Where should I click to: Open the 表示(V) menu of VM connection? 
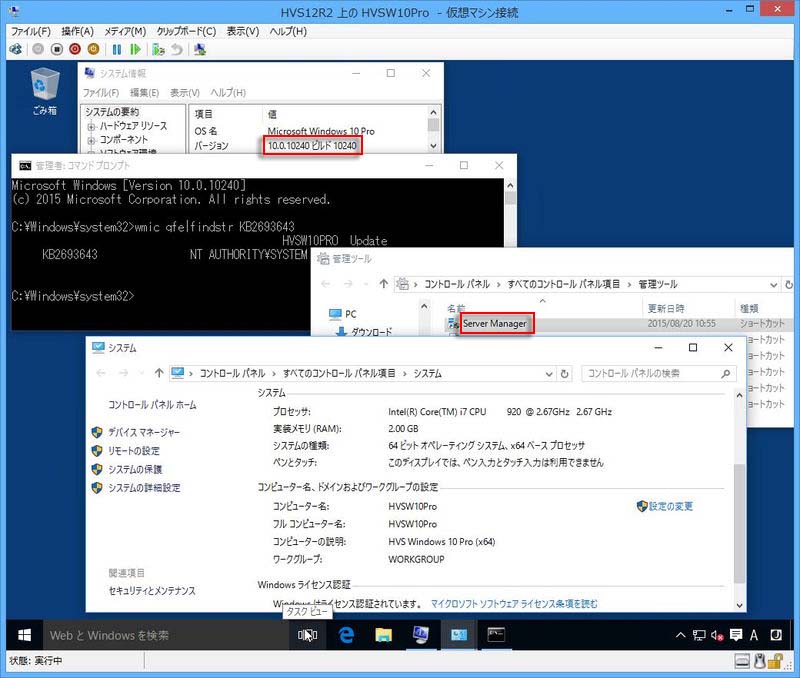tap(243, 32)
